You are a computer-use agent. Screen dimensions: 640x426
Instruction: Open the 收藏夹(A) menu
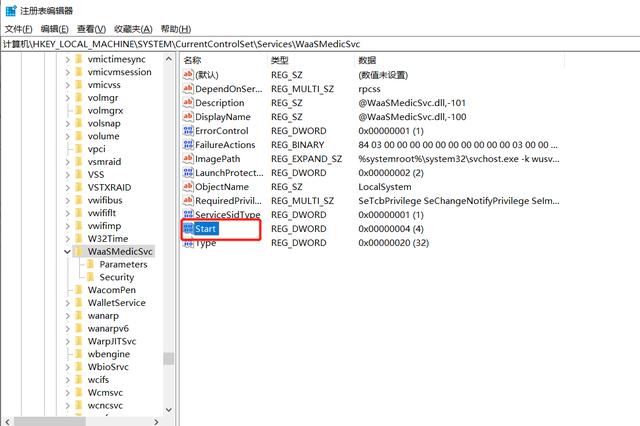point(133,29)
